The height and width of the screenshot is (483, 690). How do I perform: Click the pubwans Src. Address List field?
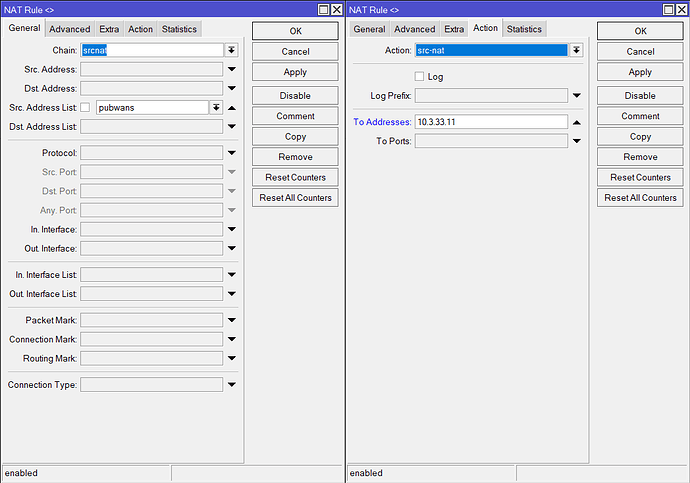[152, 107]
